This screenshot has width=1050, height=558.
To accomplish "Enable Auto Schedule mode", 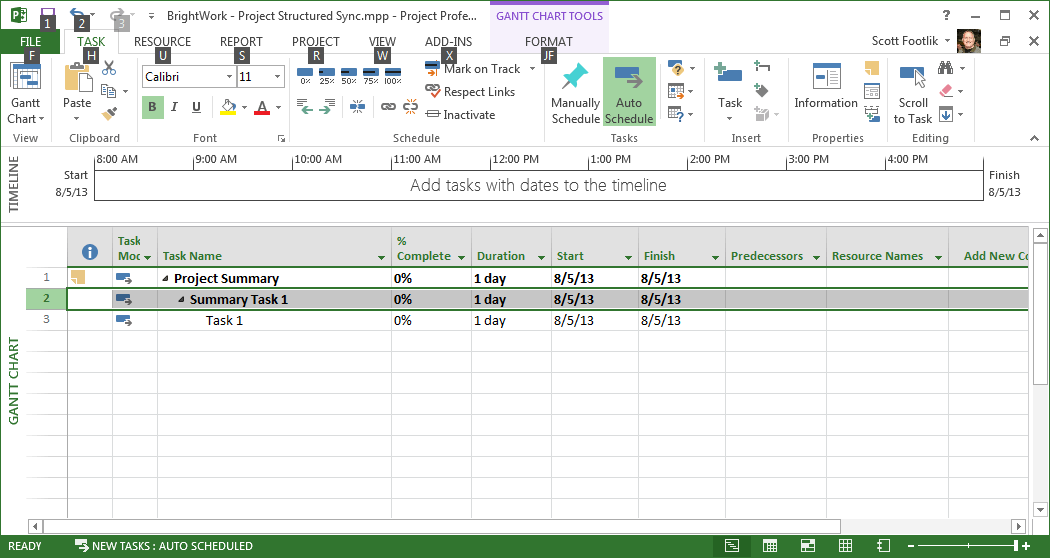I will [x=629, y=90].
